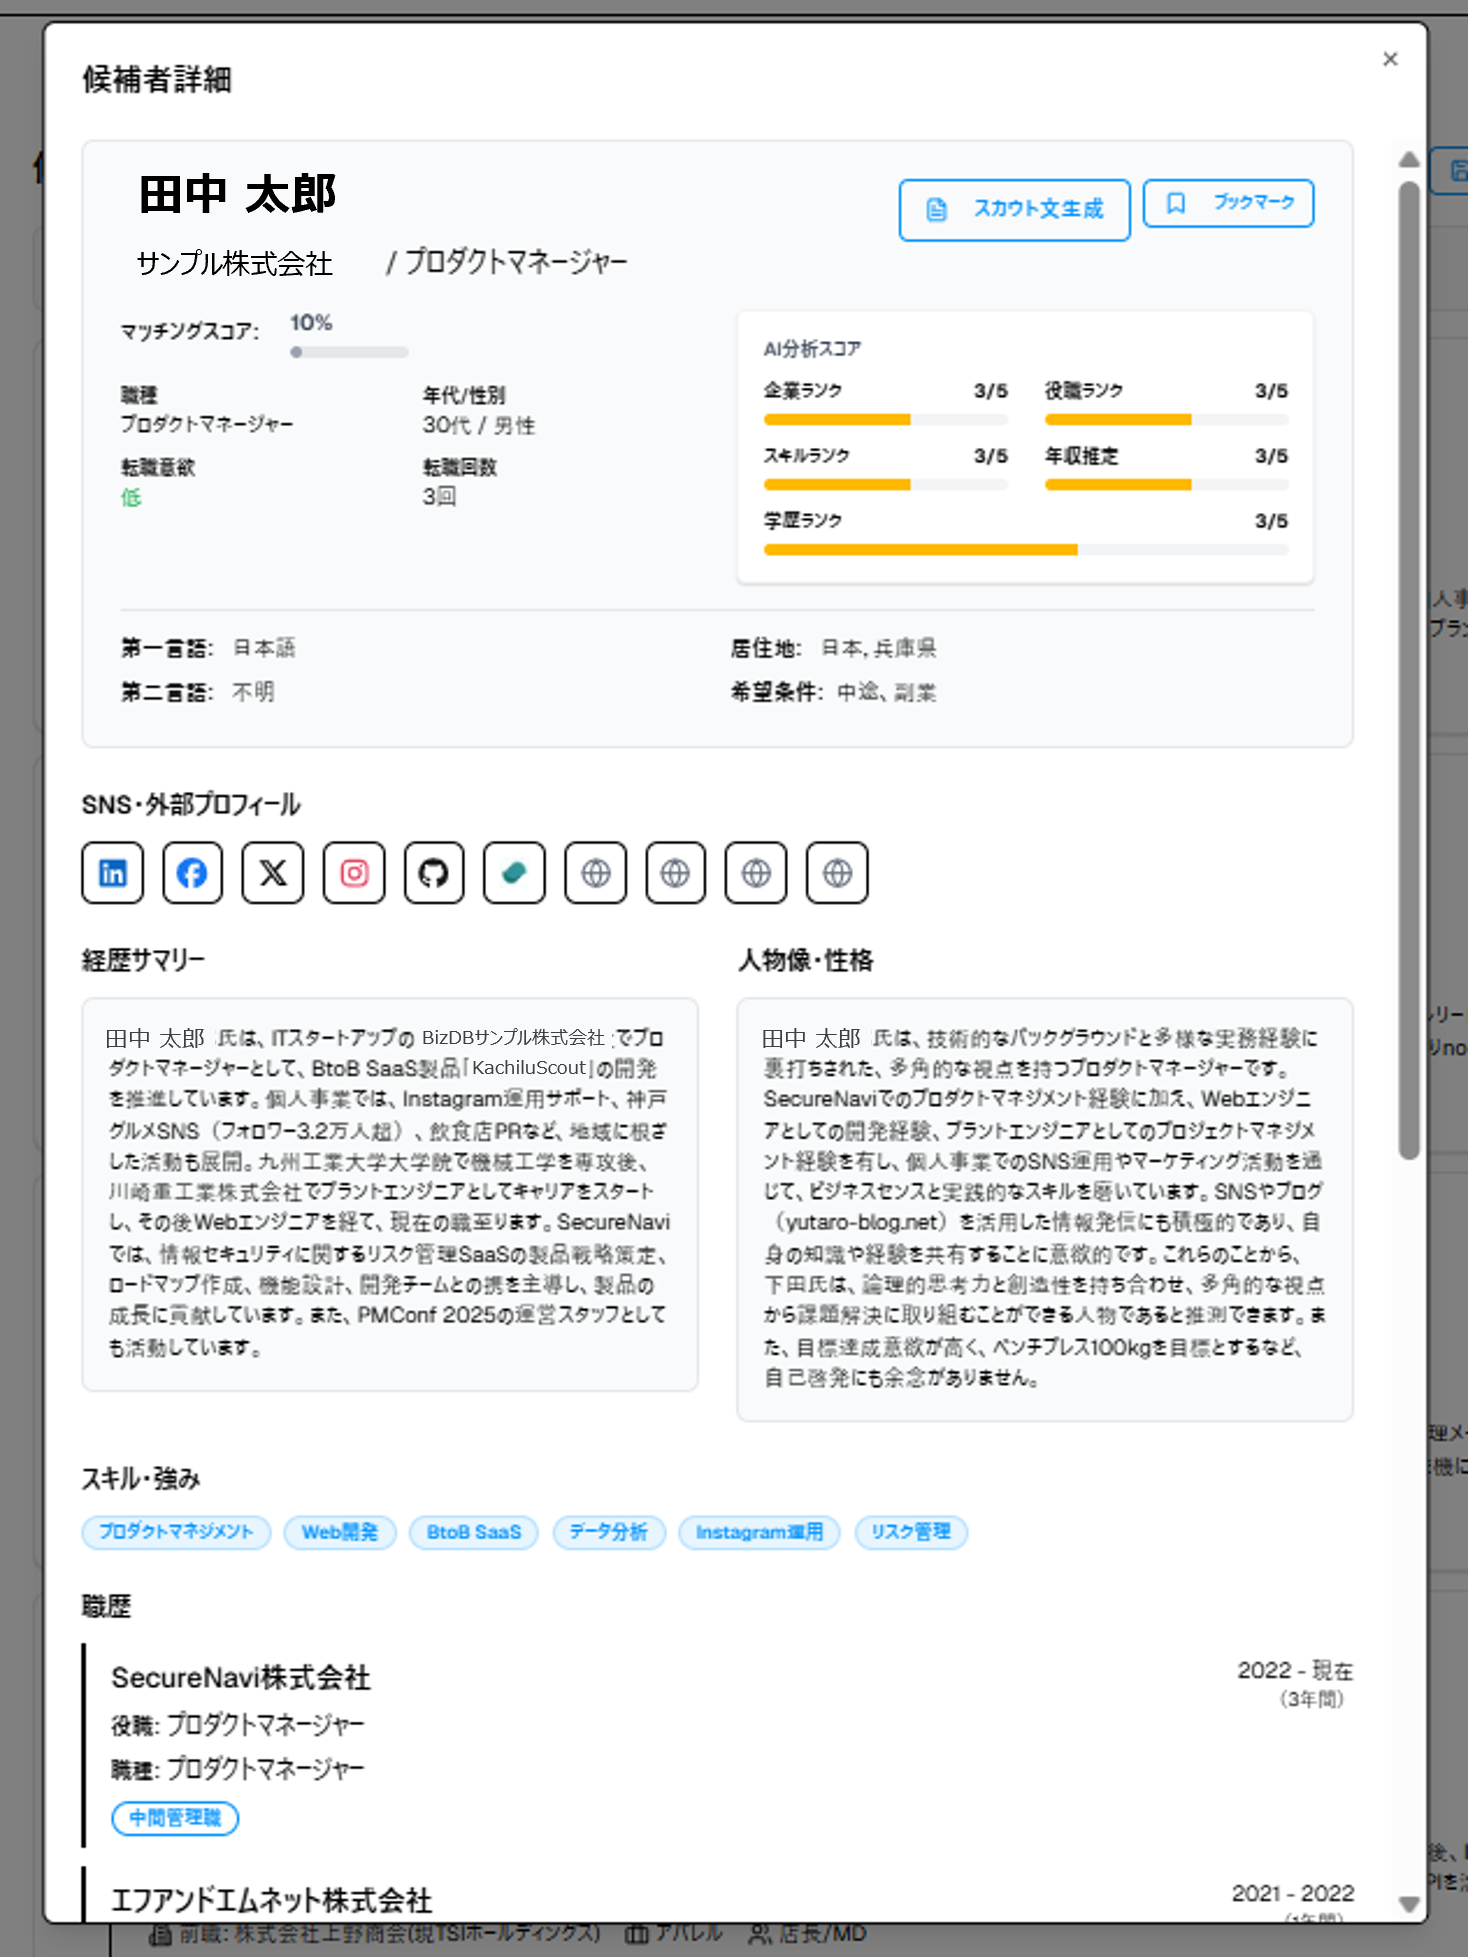This screenshot has width=1468, height=1957.
Task: Click the 役職ランク score bar
Action: coord(1167,420)
